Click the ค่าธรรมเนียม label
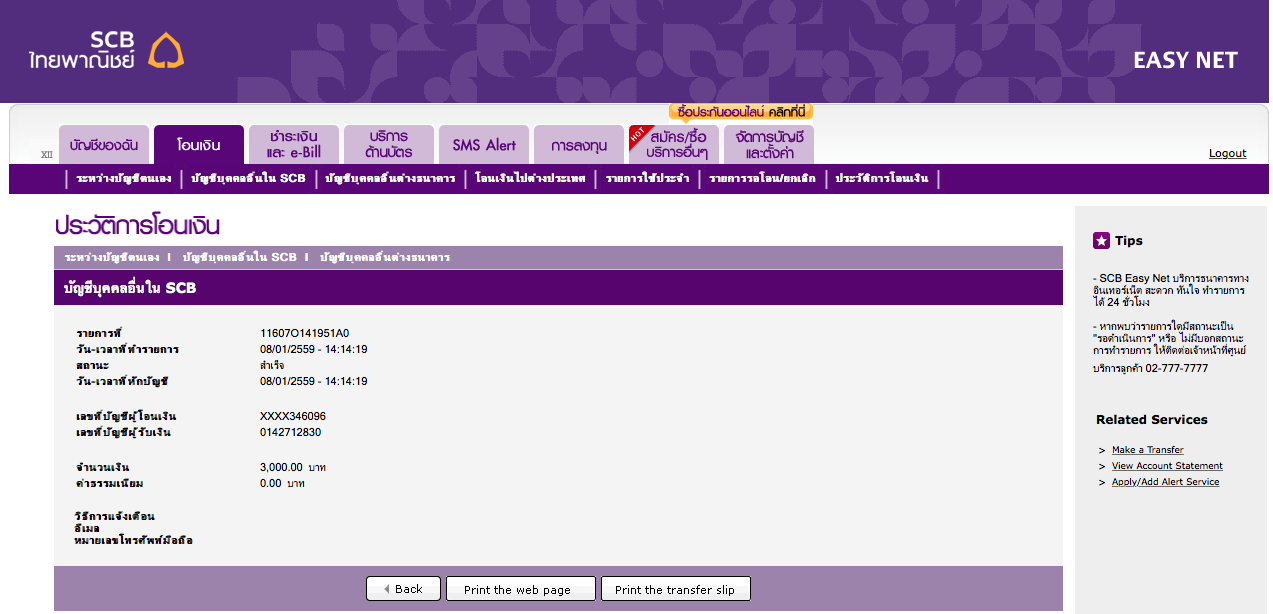The height and width of the screenshot is (614, 1273). click(110, 483)
